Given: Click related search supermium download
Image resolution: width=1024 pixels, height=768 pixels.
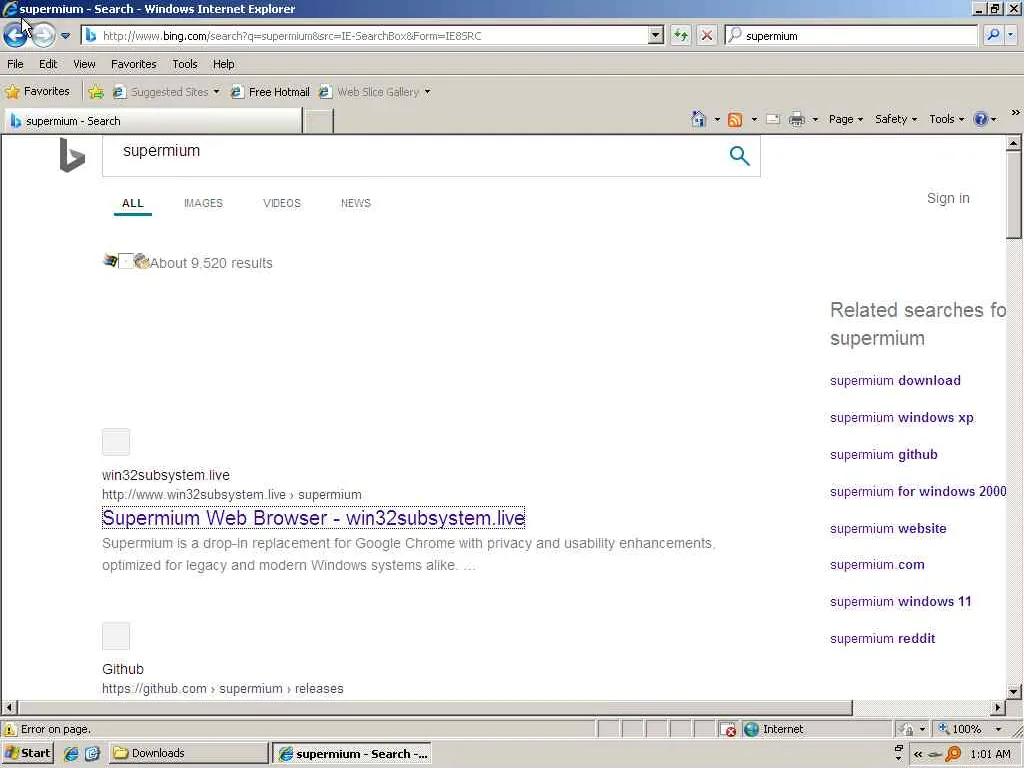Looking at the screenshot, I should coord(895,381).
